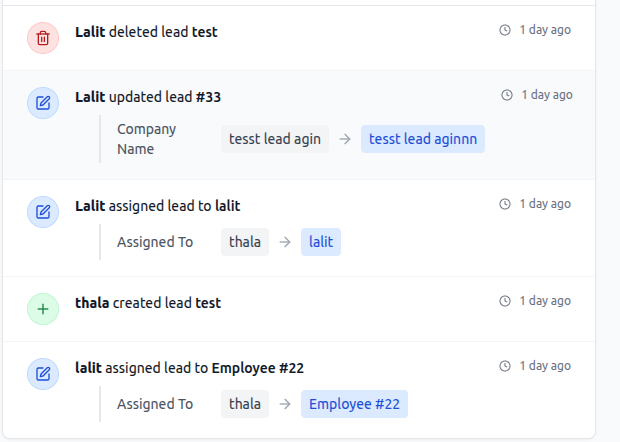Click the clock icon on thala created lead entry

click(505, 301)
